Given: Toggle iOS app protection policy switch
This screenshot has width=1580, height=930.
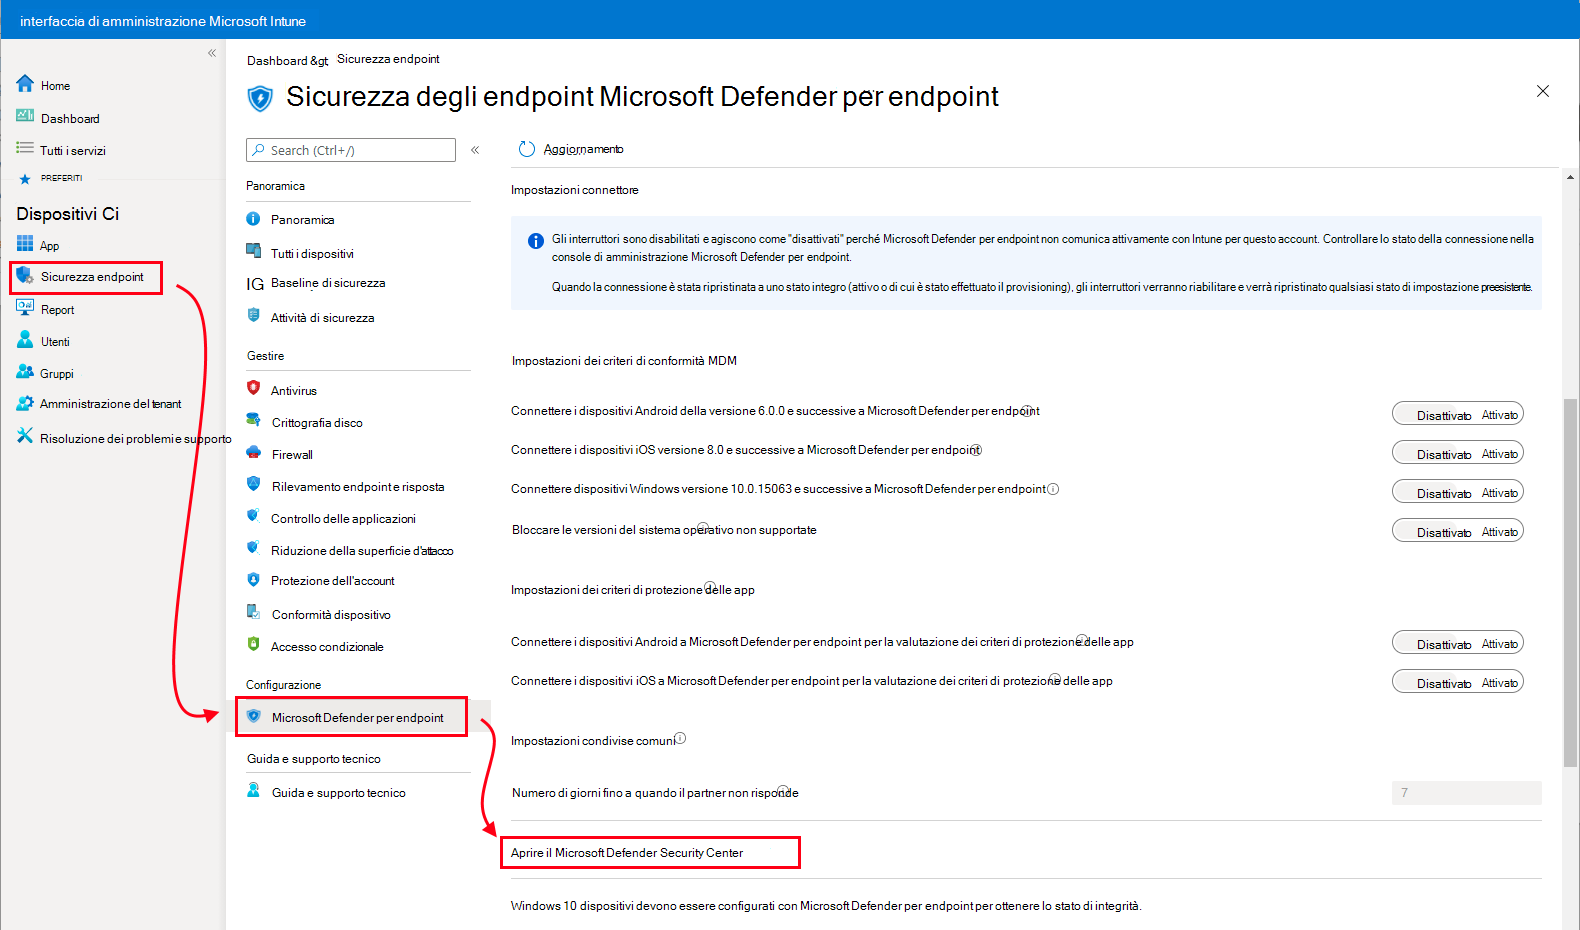Looking at the screenshot, I should pos(1457,682).
